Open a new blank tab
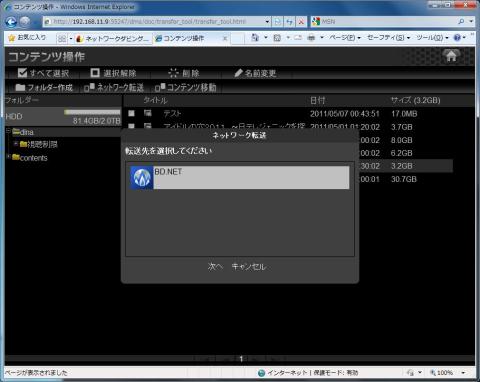The width and height of the screenshot is (480, 382). point(237,39)
